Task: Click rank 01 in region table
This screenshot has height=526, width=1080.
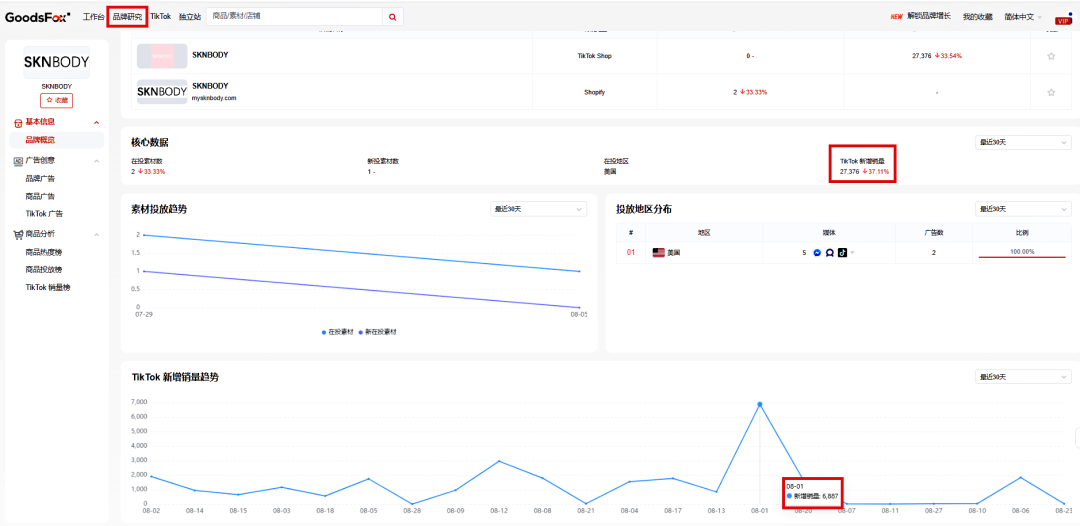Action: (630, 253)
